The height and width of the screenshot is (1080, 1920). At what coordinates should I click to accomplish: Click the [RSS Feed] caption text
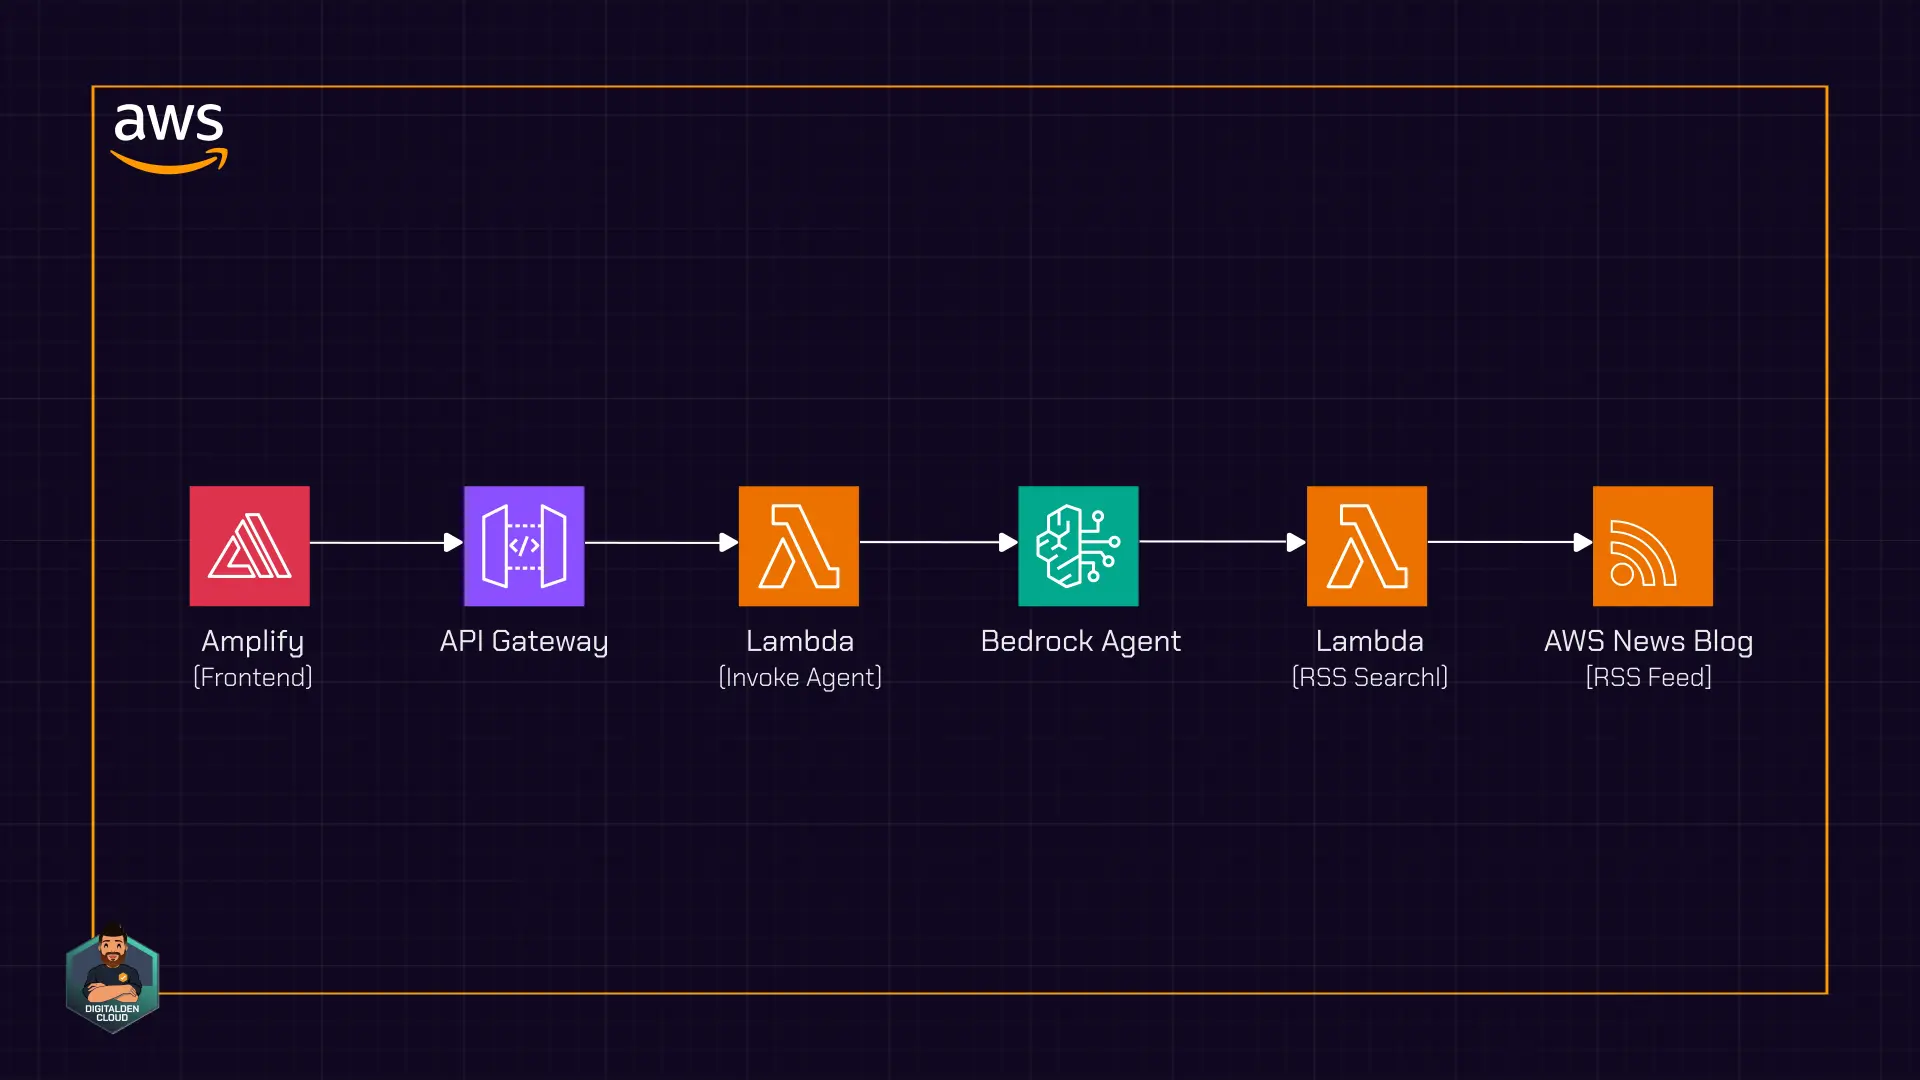[x=1648, y=678]
